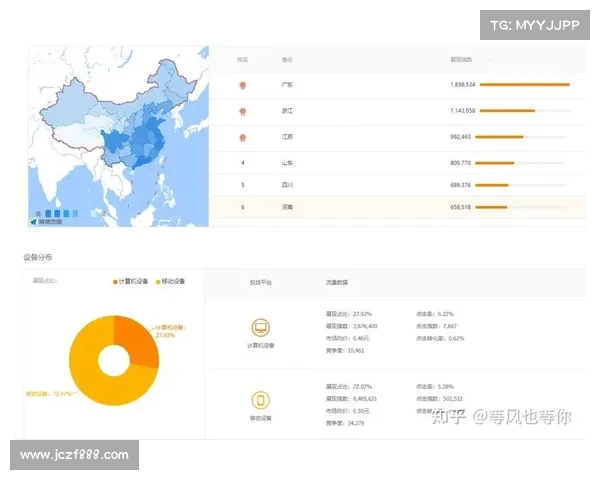Click the 流量数据 column header

[337, 282]
